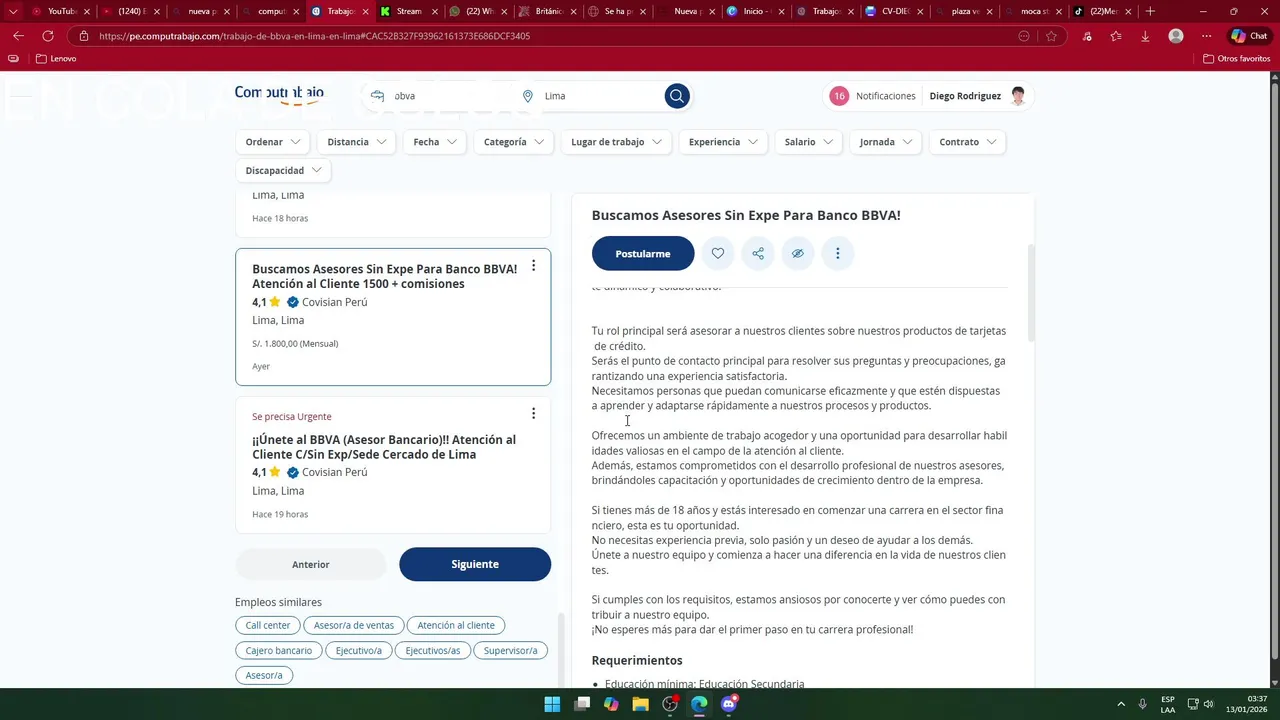Screen dimensions: 1280x720
Task: Expand the Salario filter
Action: coord(809,142)
